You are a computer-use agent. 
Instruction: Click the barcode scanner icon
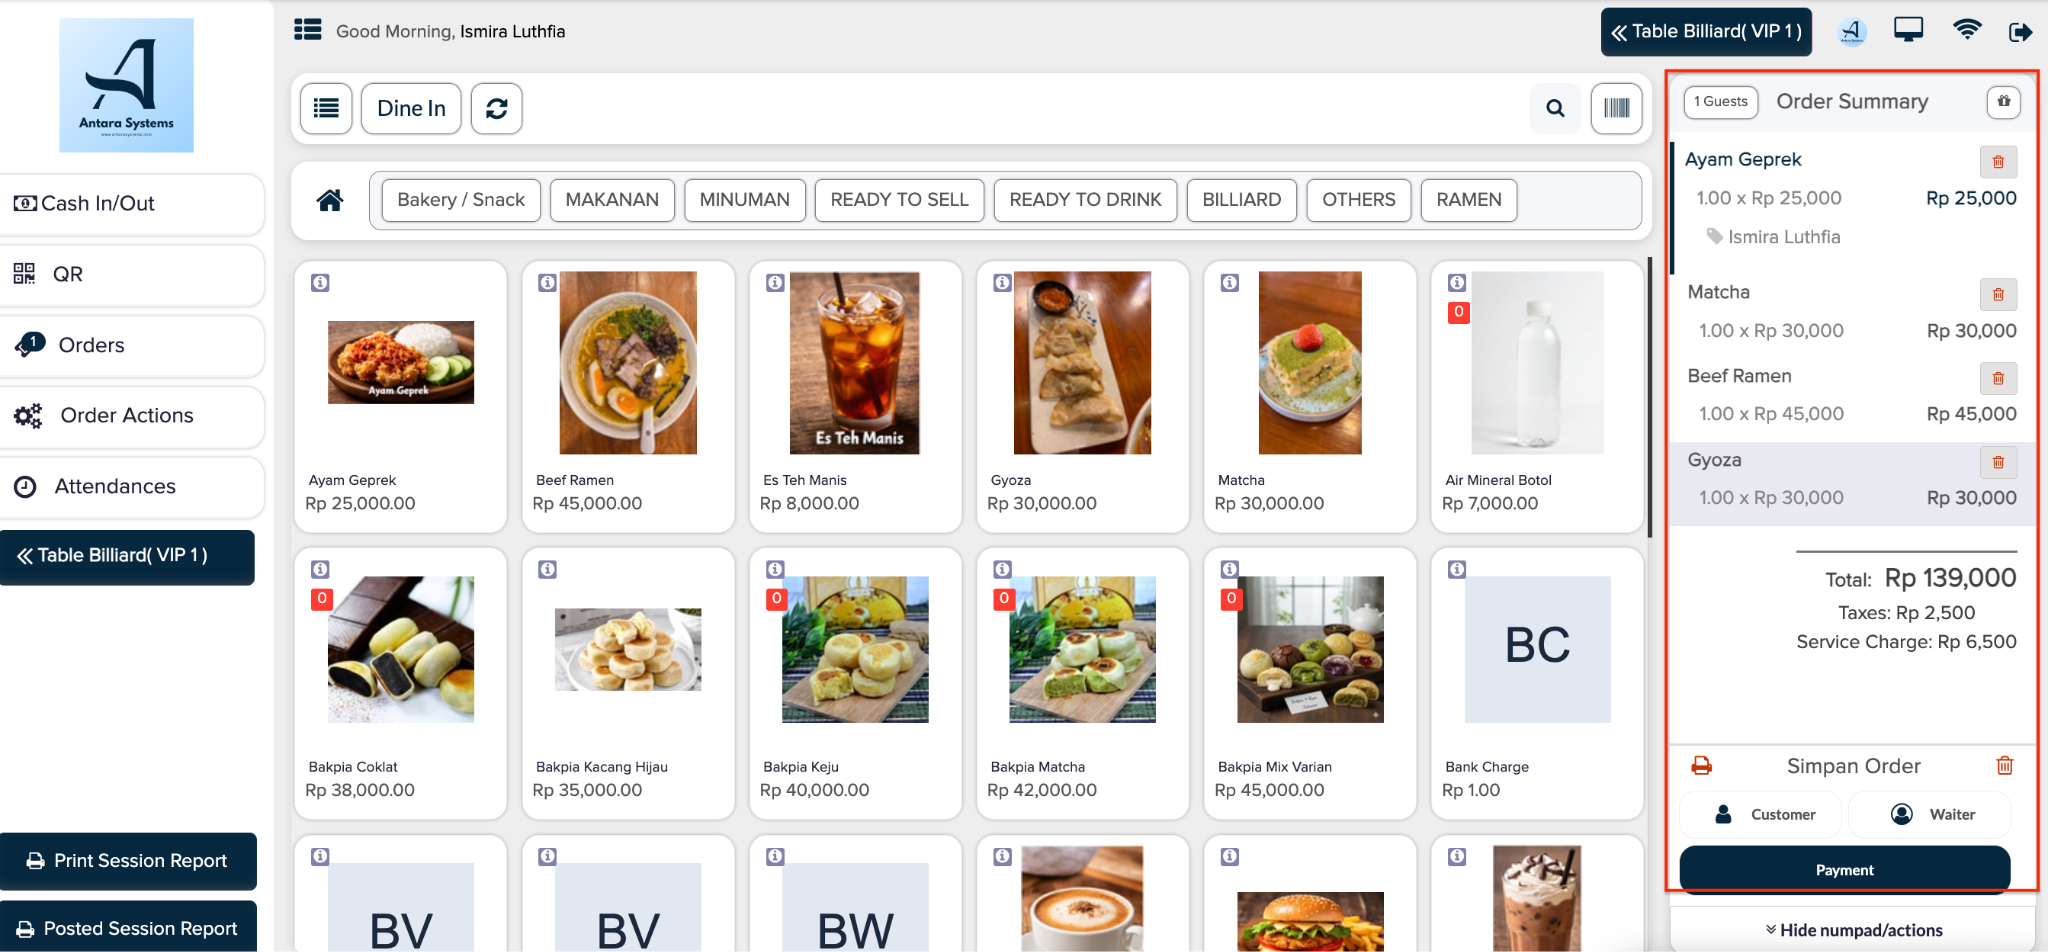1616,108
